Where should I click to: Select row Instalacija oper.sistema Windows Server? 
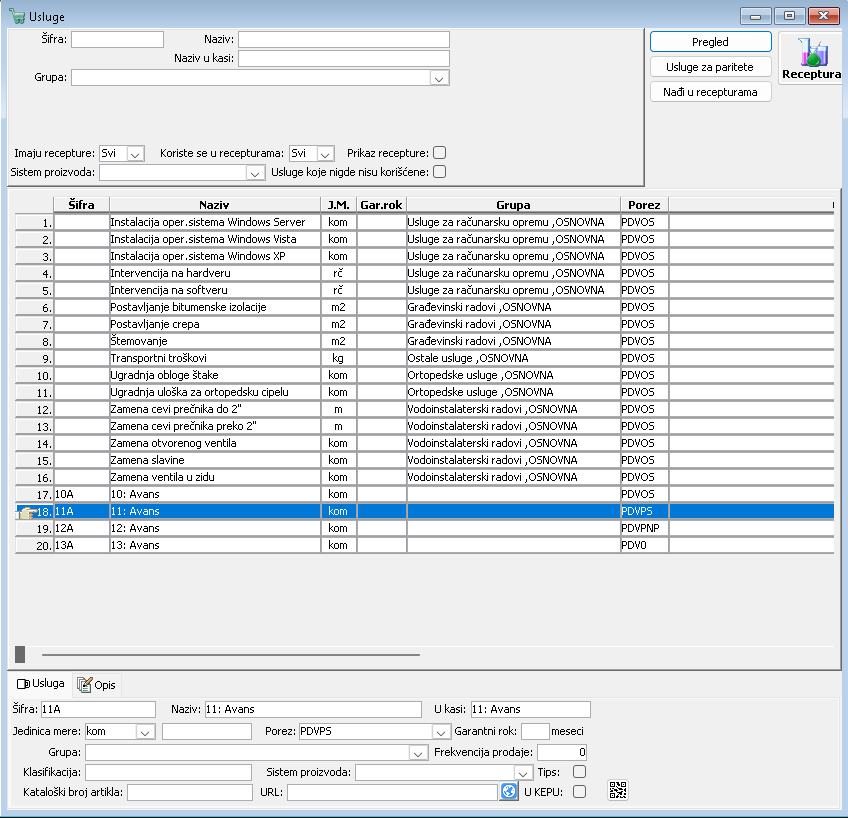[x=425, y=222]
